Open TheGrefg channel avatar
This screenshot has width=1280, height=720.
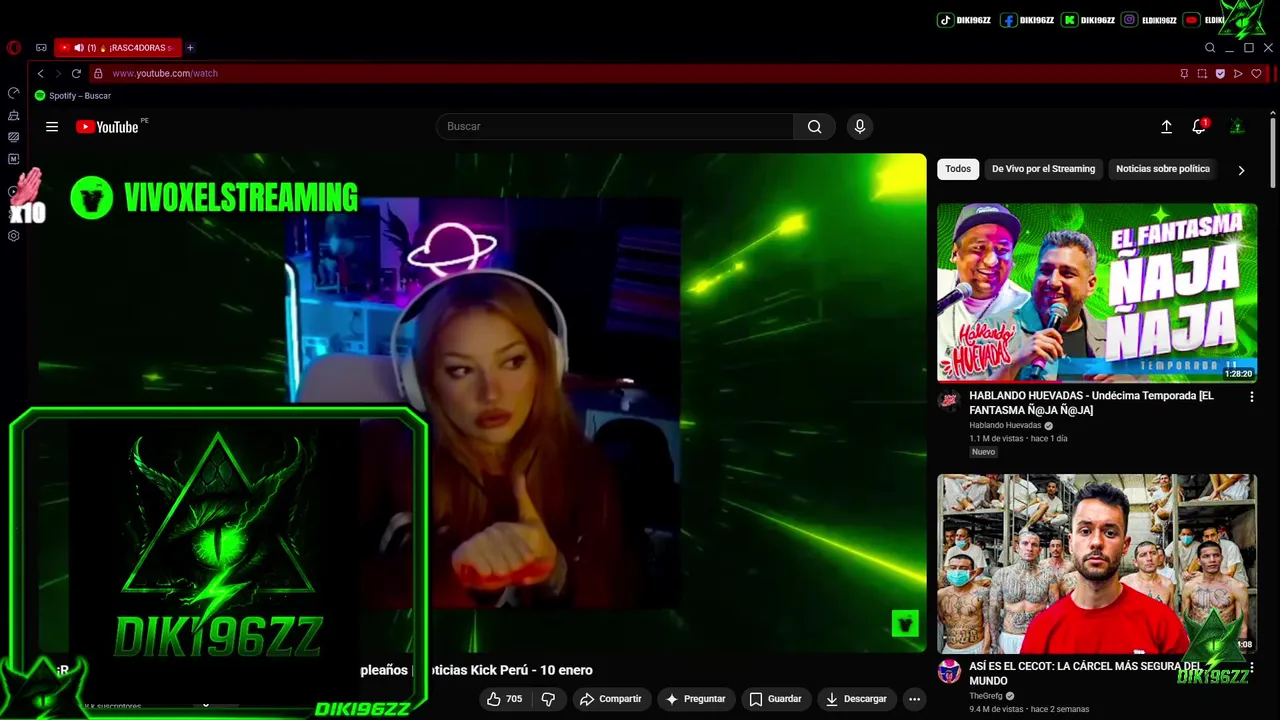(x=949, y=671)
